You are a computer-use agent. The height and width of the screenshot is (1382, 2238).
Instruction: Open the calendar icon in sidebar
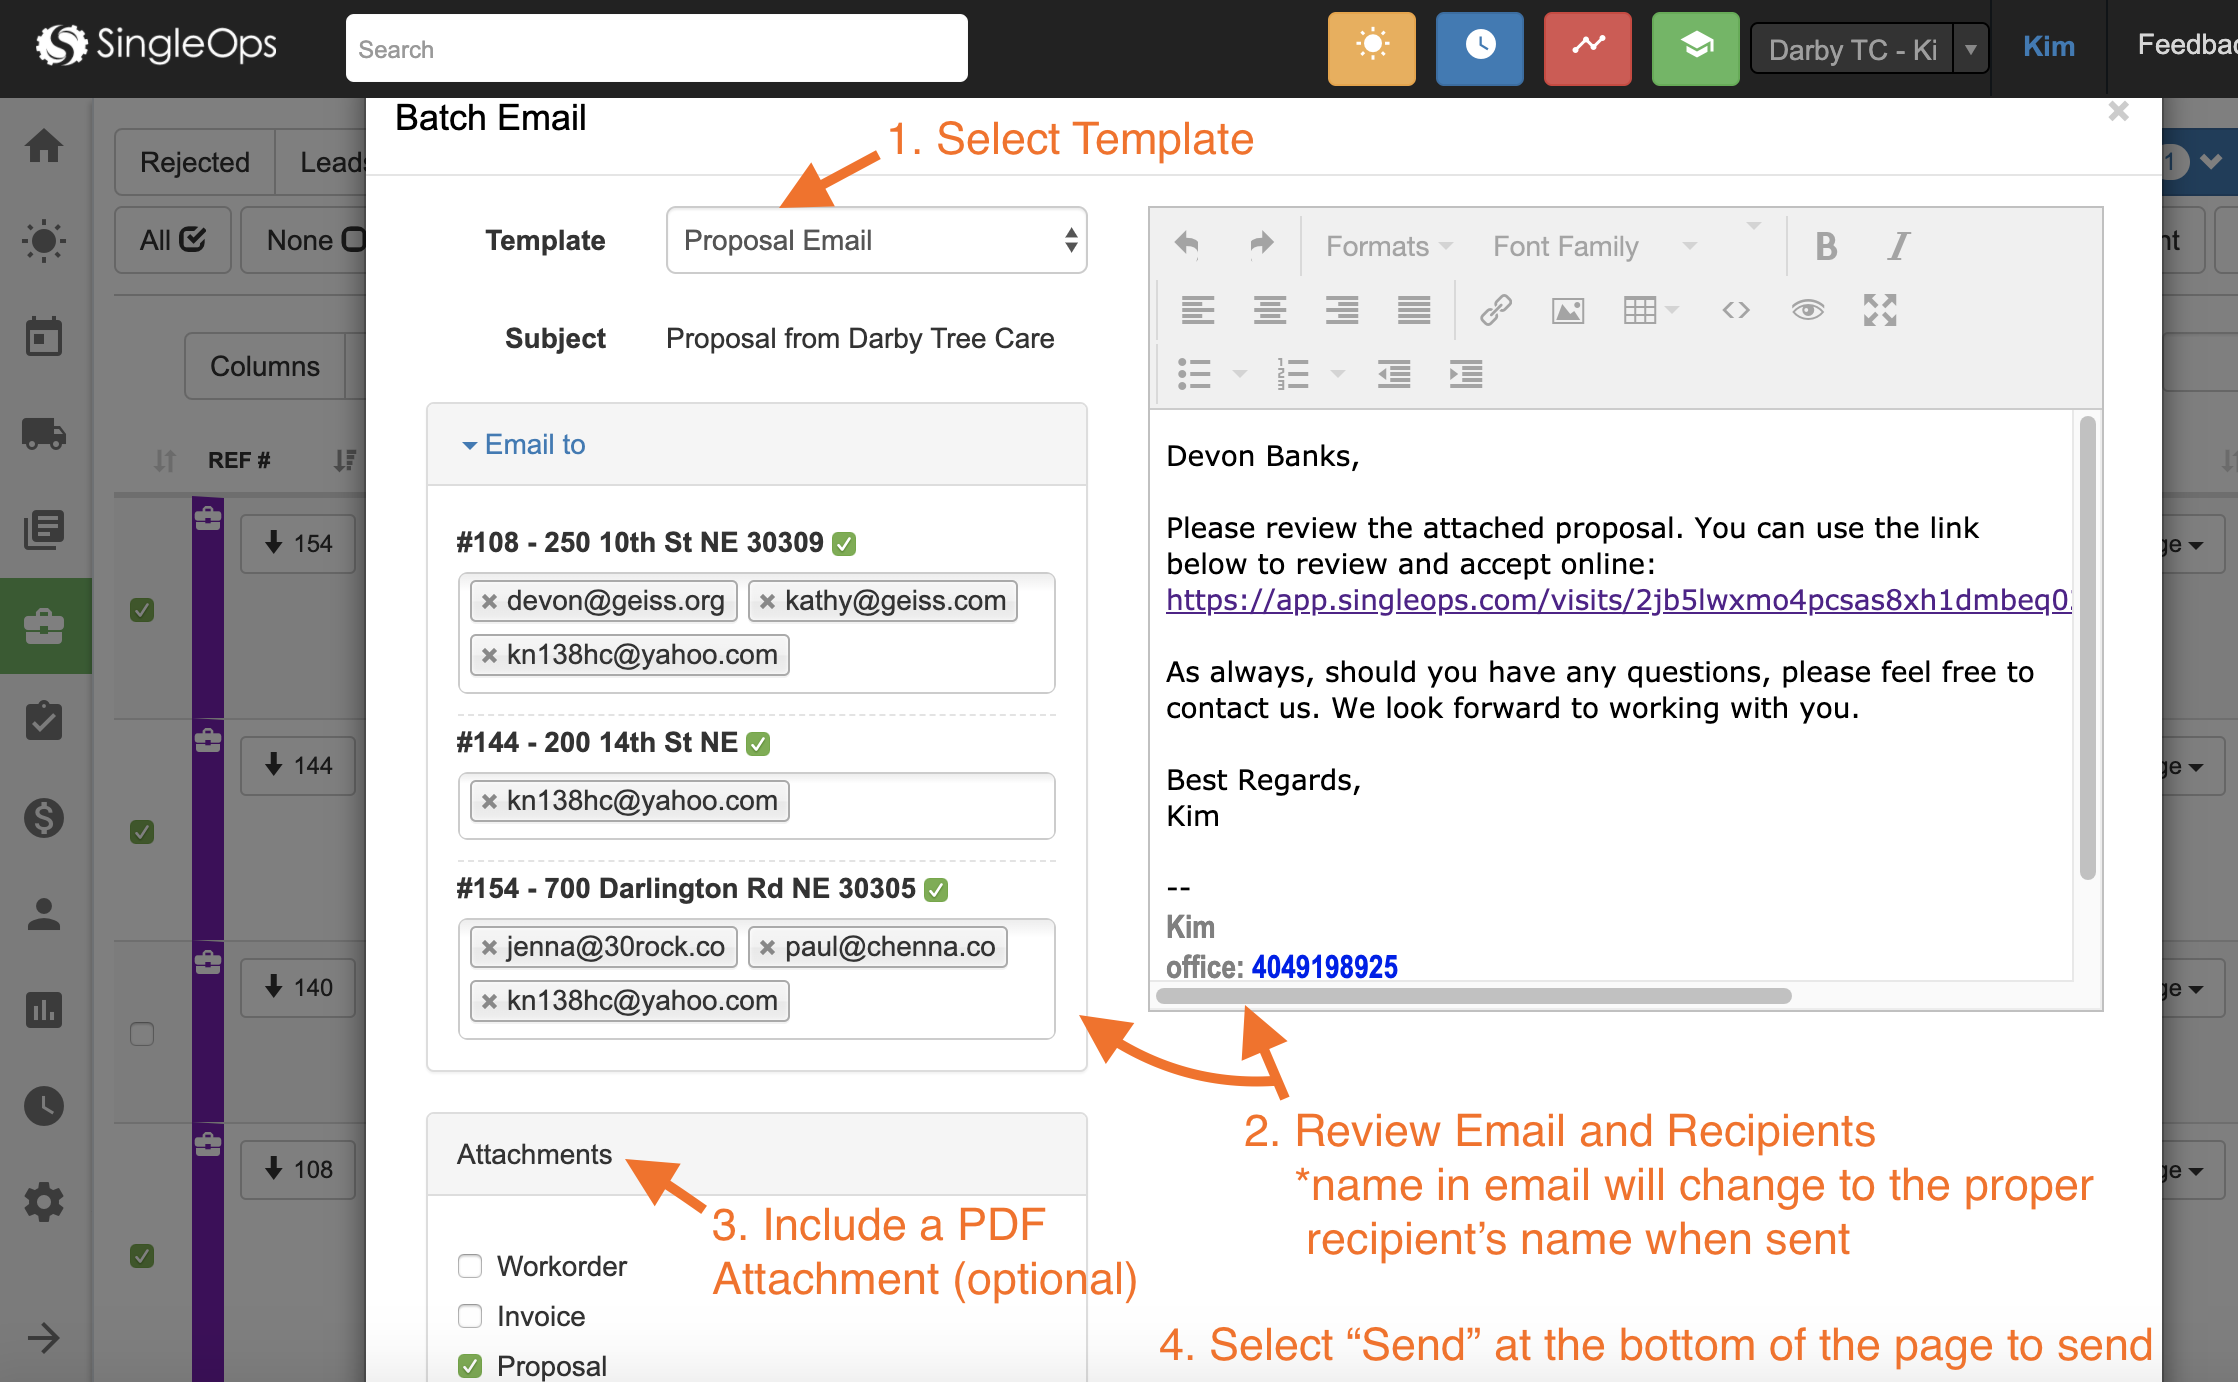(x=44, y=336)
